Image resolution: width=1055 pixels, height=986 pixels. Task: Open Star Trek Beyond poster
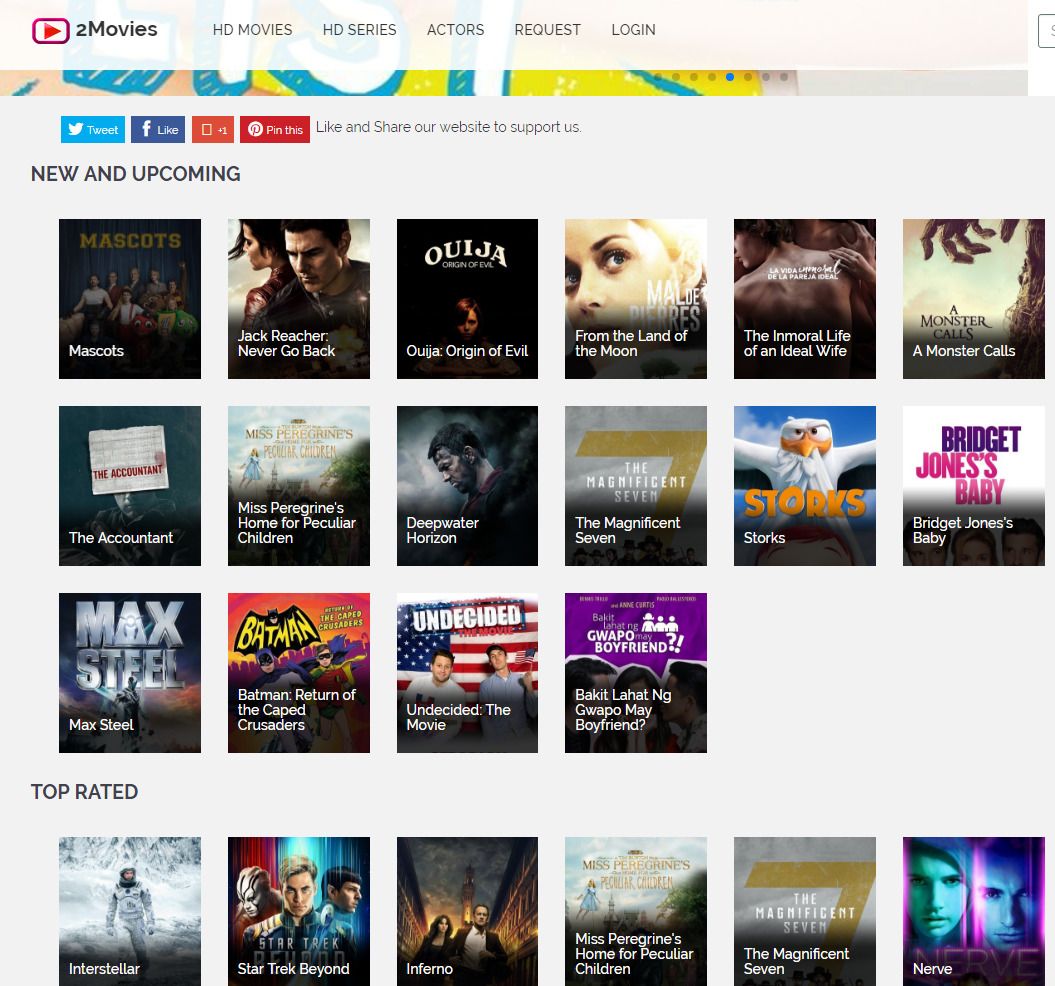[x=299, y=911]
